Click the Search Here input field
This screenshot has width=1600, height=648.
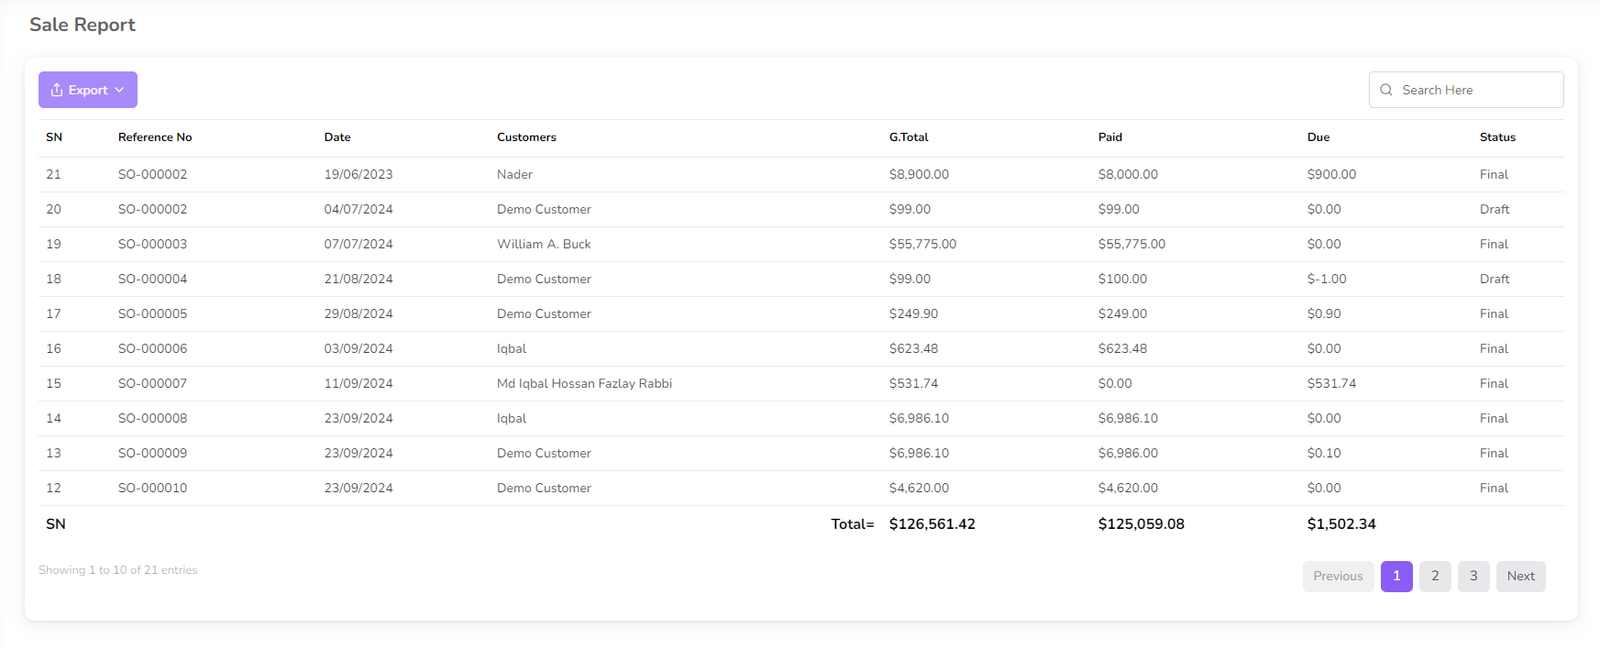(1476, 90)
